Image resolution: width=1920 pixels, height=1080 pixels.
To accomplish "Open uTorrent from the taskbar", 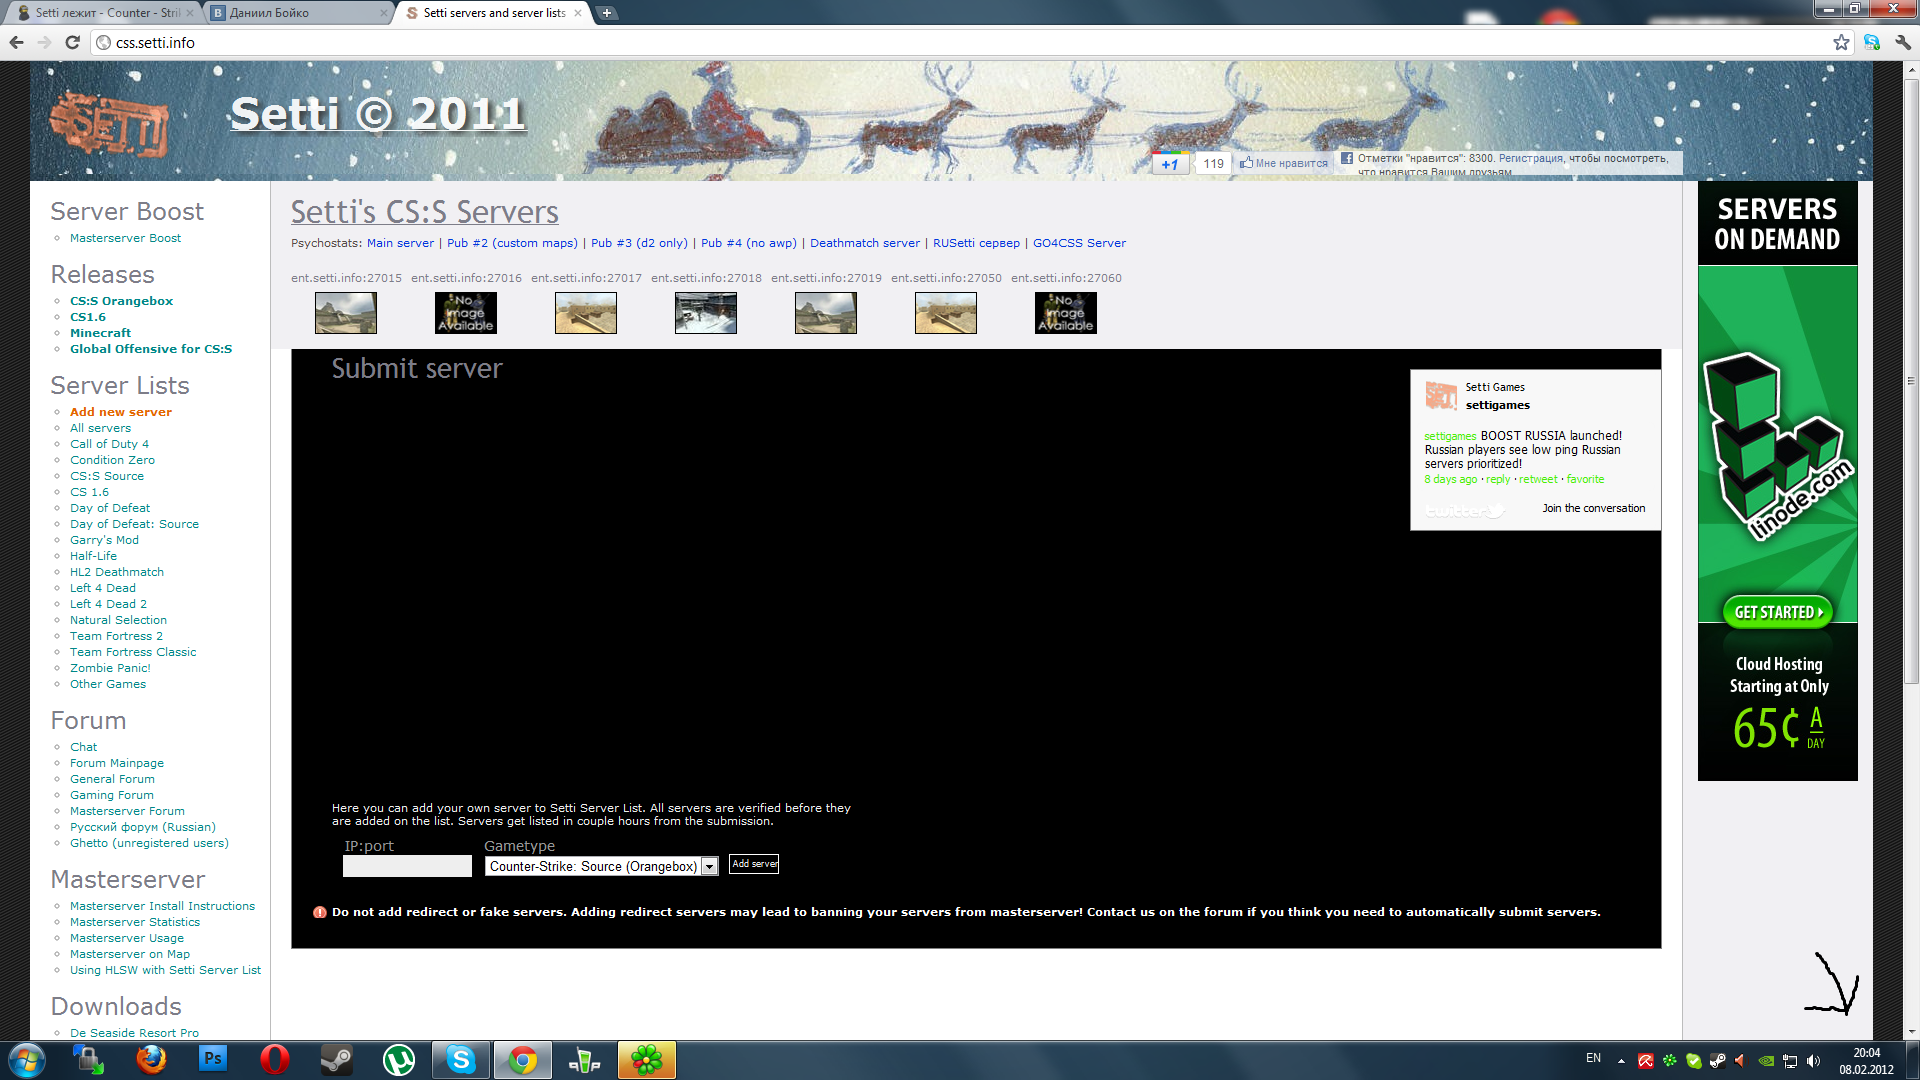I will point(399,1059).
